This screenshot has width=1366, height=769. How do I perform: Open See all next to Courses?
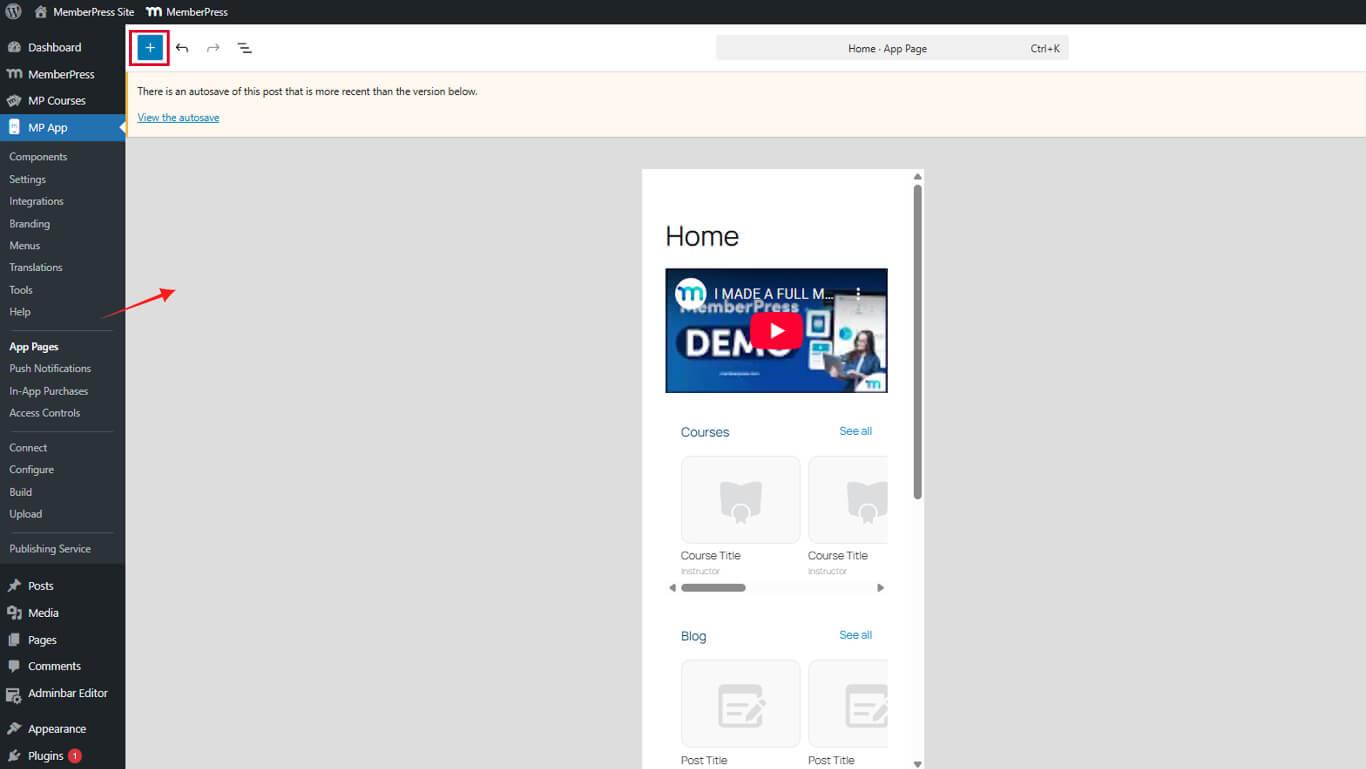[855, 431]
